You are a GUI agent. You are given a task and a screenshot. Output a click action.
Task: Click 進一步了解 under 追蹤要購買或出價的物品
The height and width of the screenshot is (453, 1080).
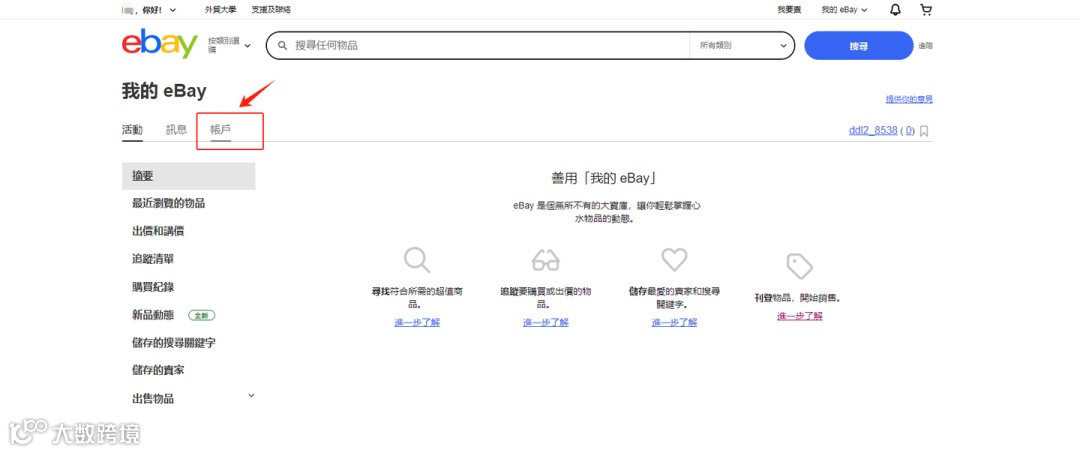point(546,322)
